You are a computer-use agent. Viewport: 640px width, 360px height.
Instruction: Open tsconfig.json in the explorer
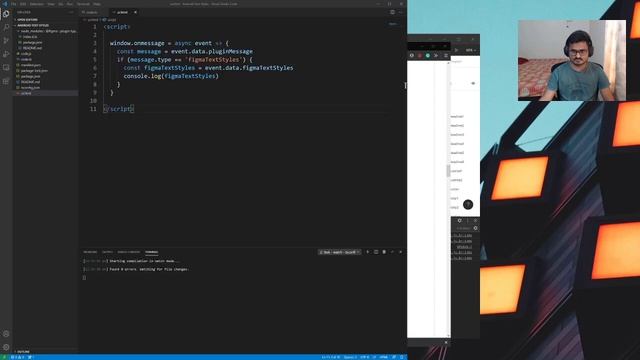click(31, 87)
